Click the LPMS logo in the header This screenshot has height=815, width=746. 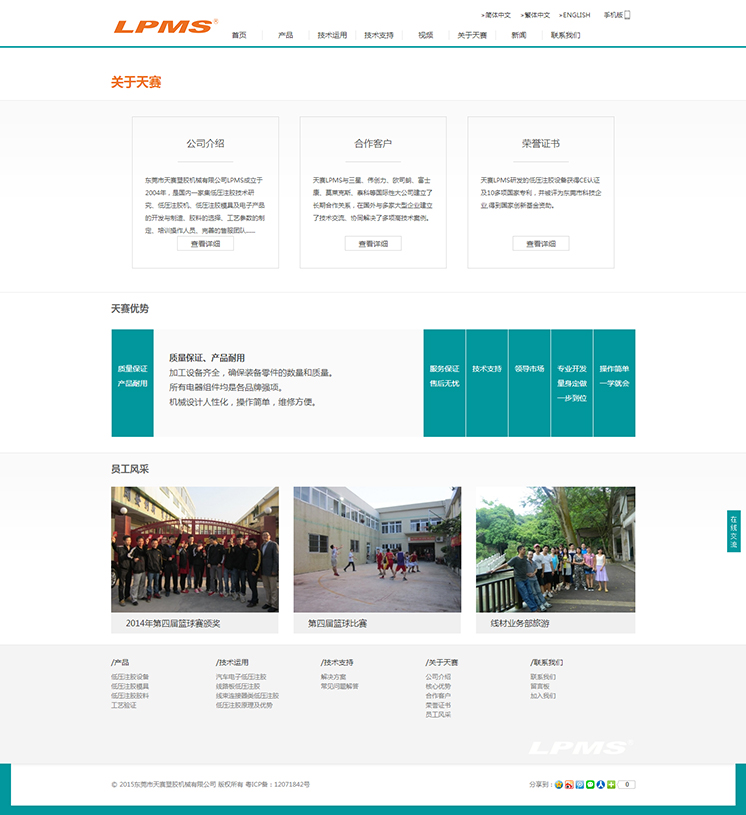166,26
